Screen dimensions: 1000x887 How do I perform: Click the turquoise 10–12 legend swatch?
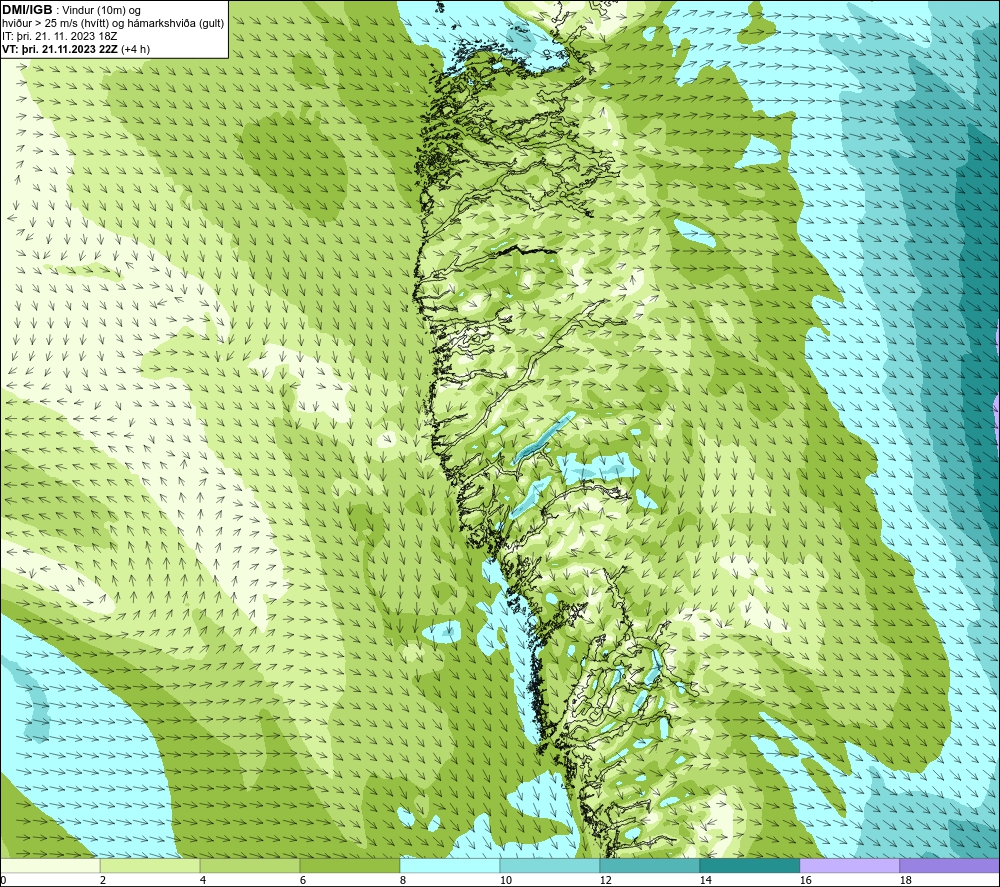click(550, 866)
